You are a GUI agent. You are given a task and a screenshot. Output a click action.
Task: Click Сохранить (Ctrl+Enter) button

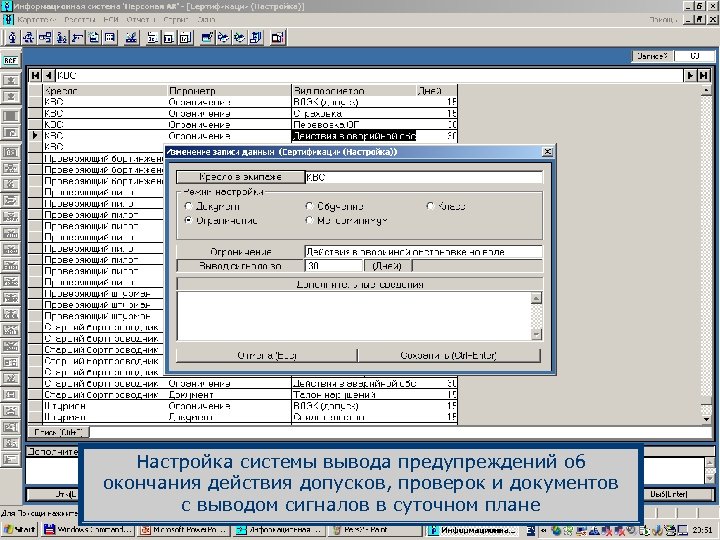[x=449, y=355]
